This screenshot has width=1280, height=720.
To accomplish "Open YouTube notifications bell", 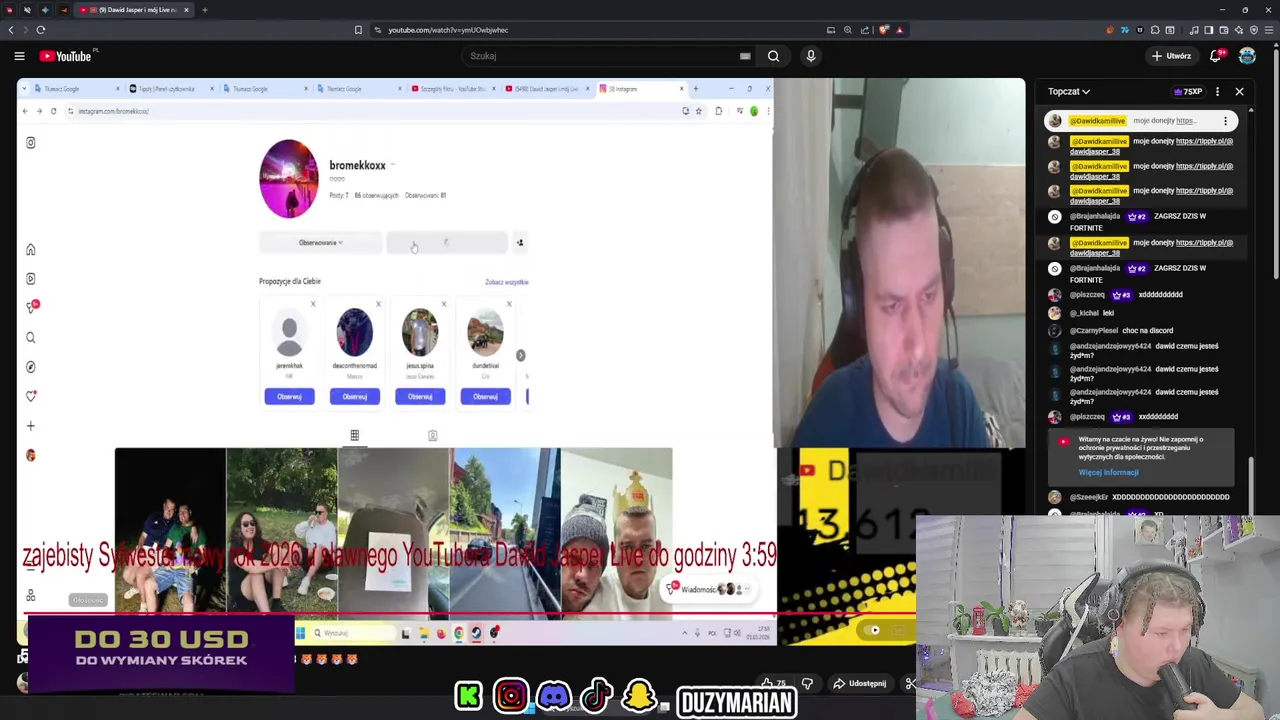I will pos(1216,56).
